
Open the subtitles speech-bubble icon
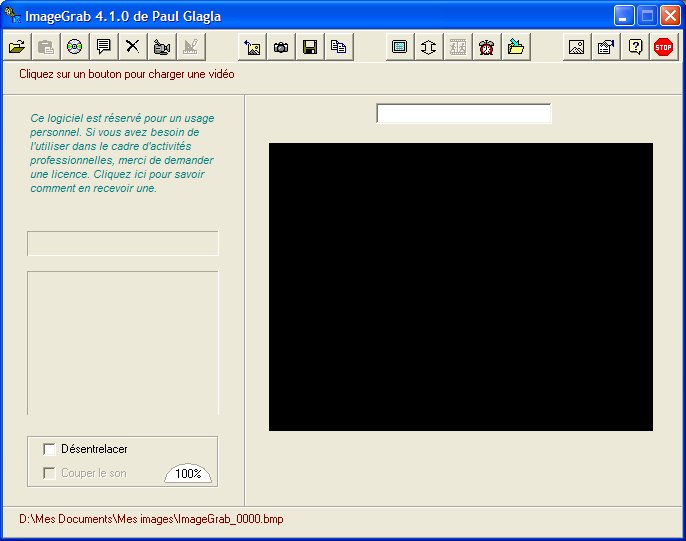tap(104, 46)
